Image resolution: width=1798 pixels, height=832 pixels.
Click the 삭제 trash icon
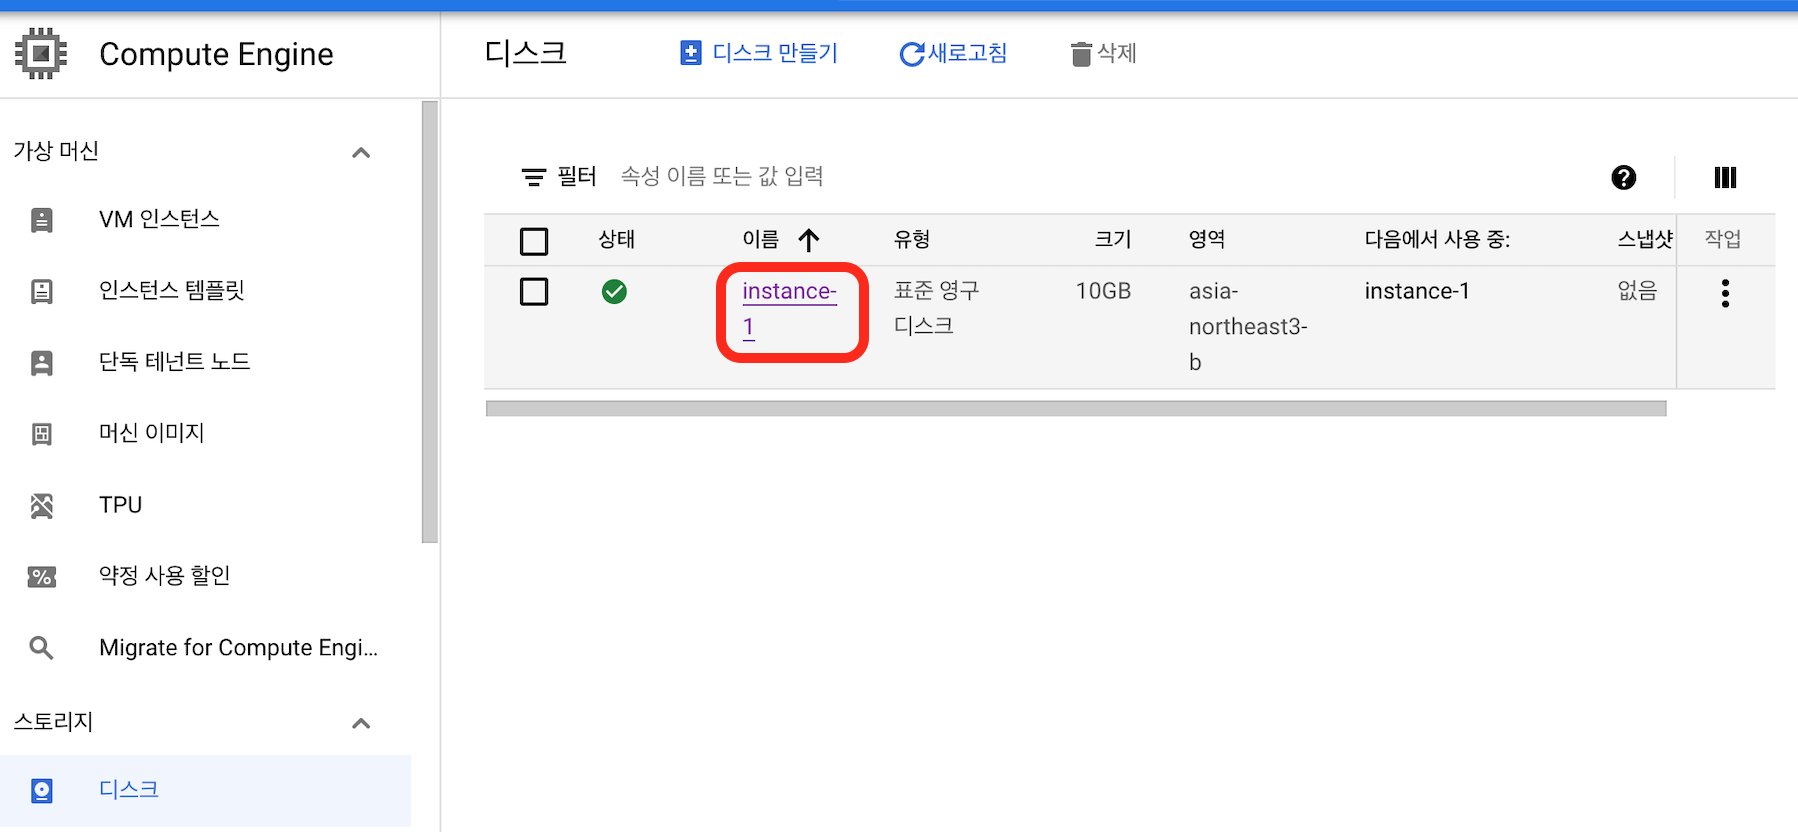[x=1081, y=54]
